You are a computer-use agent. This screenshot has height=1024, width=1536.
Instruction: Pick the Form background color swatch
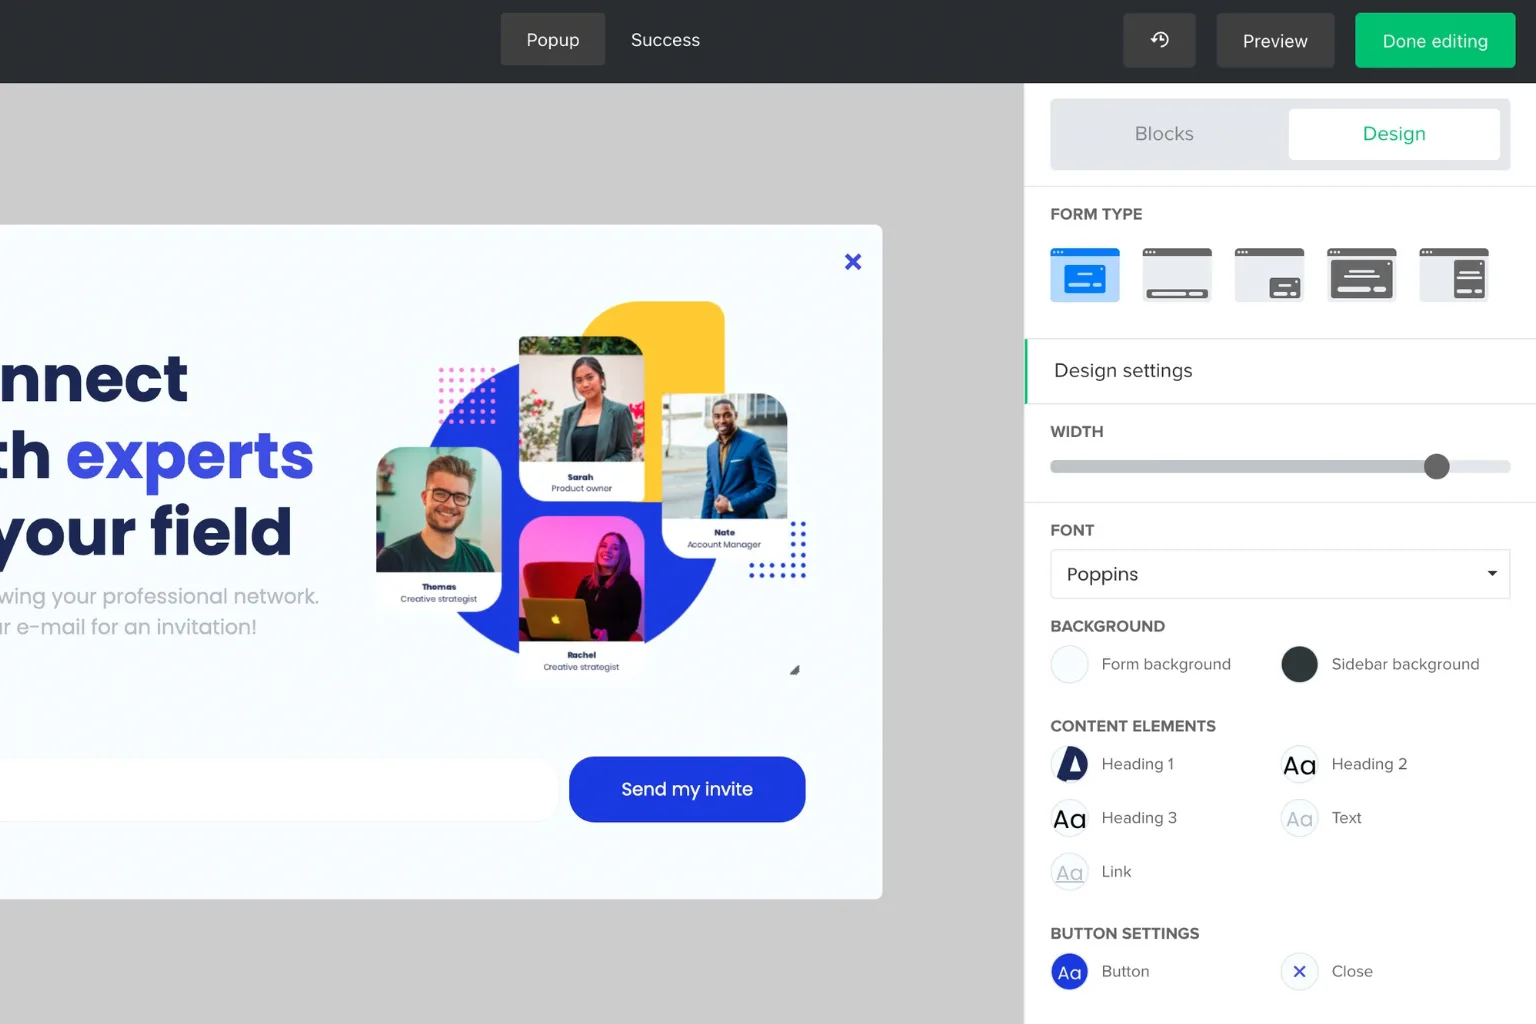pyautogui.click(x=1070, y=664)
